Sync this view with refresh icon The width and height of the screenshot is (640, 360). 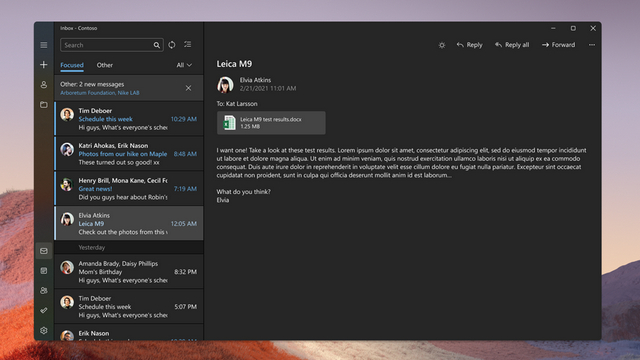click(172, 45)
